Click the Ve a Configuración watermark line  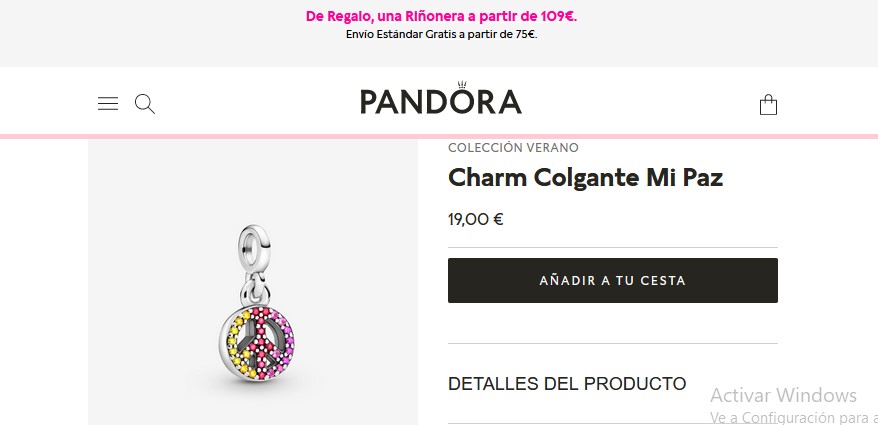tap(793, 418)
